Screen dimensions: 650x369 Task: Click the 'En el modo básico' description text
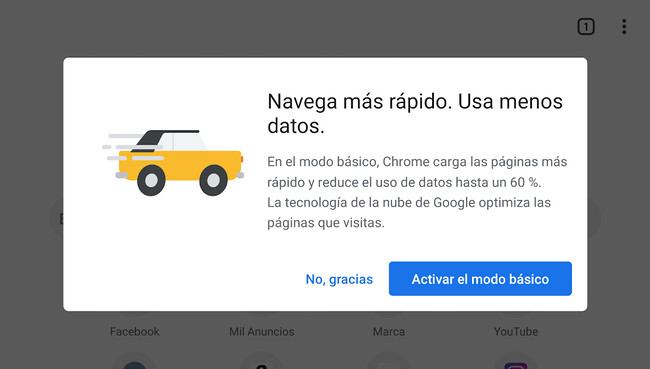417,192
